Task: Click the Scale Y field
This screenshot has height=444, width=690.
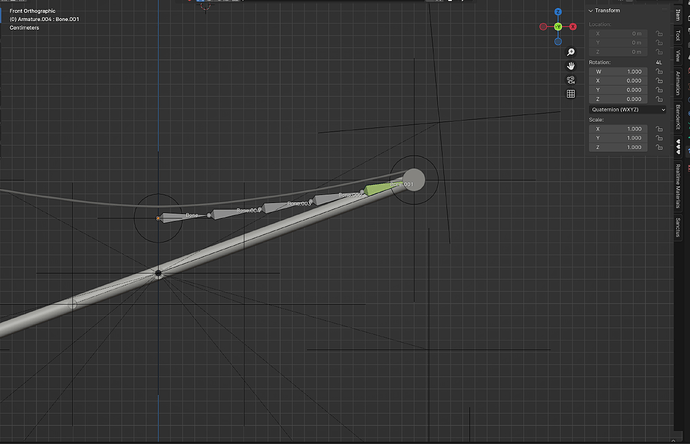Action: click(618, 138)
